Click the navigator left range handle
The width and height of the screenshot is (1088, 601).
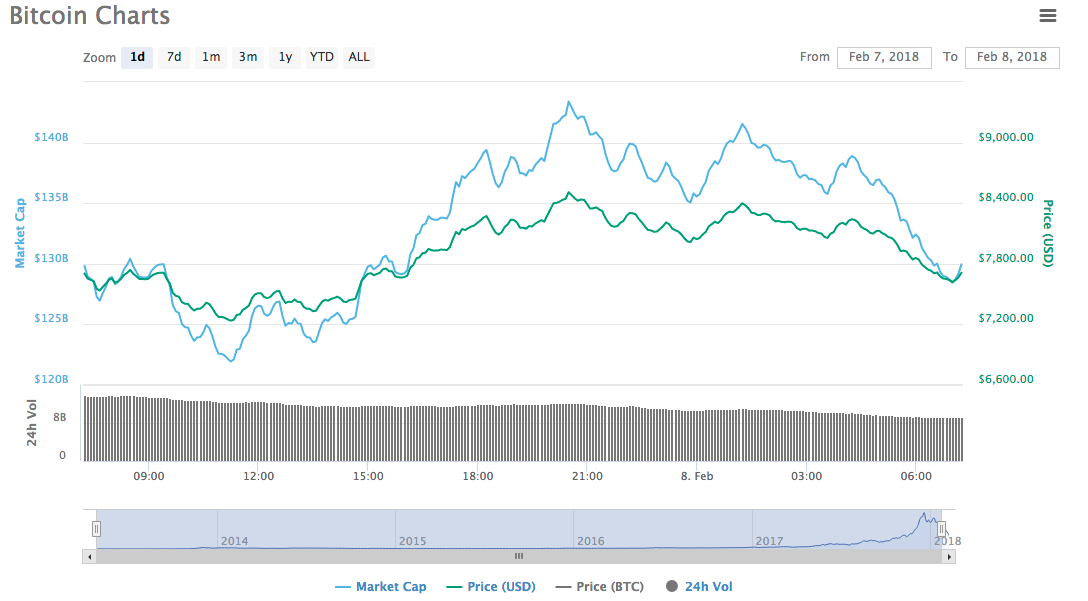(96, 529)
